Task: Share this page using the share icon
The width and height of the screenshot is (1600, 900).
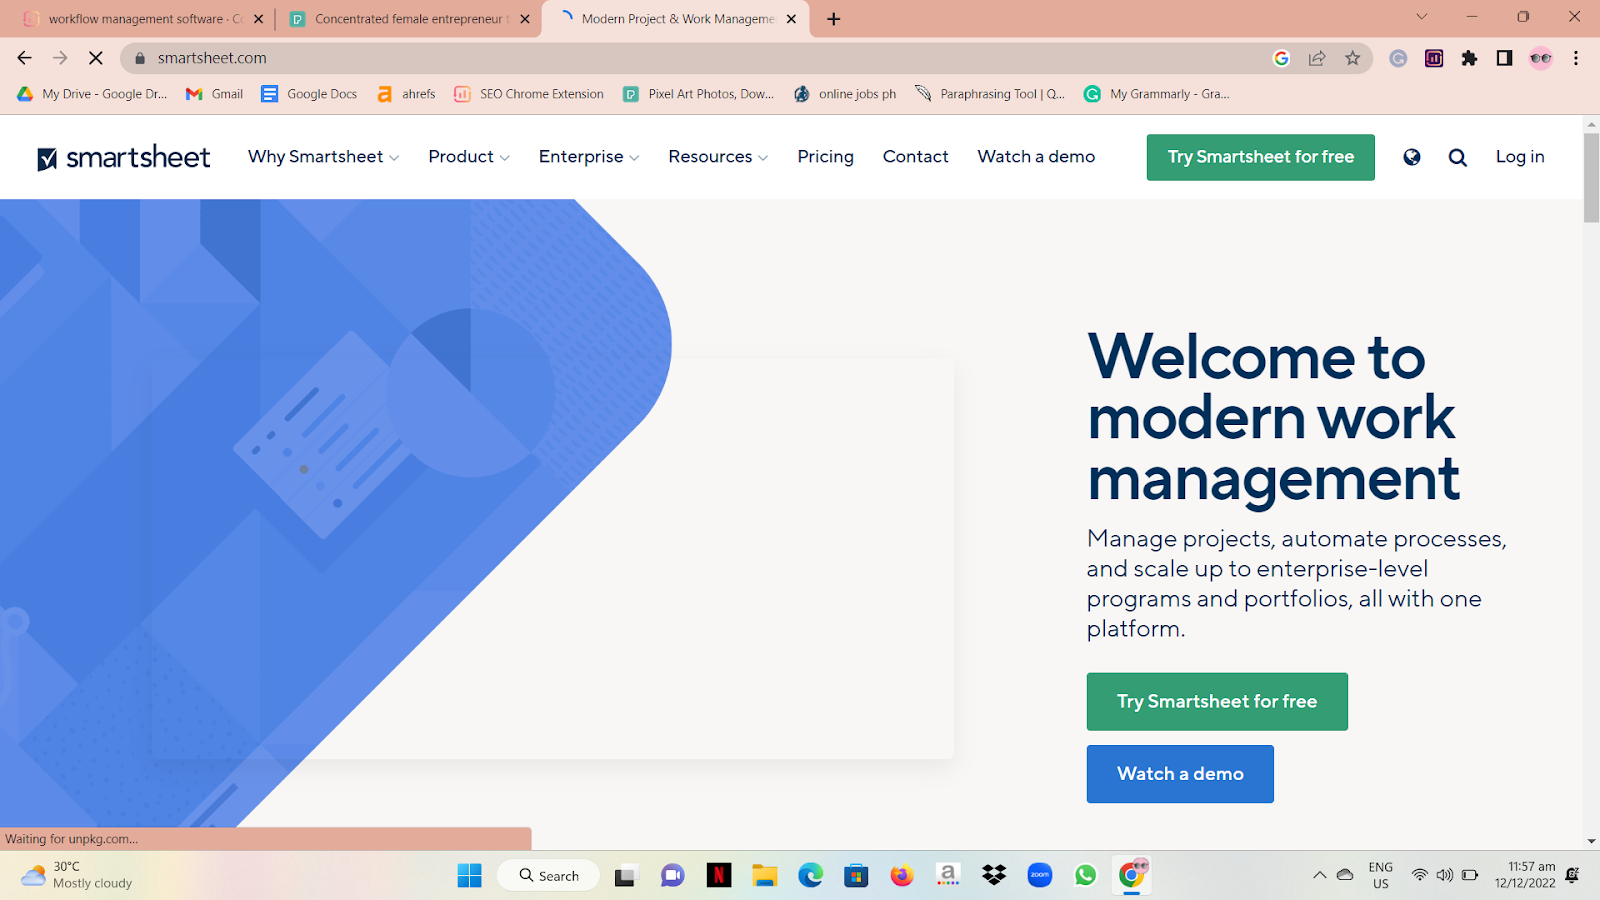Action: click(1317, 58)
